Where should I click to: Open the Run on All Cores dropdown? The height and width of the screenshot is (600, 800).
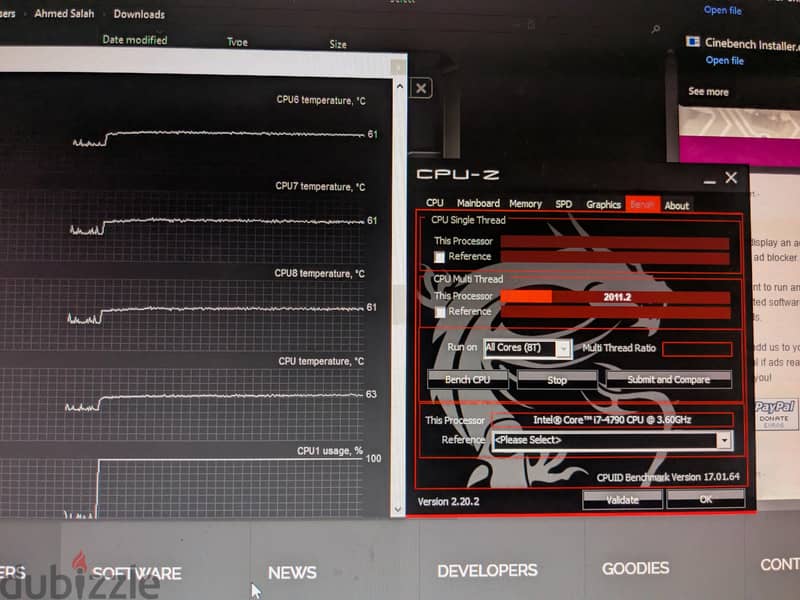tap(528, 348)
